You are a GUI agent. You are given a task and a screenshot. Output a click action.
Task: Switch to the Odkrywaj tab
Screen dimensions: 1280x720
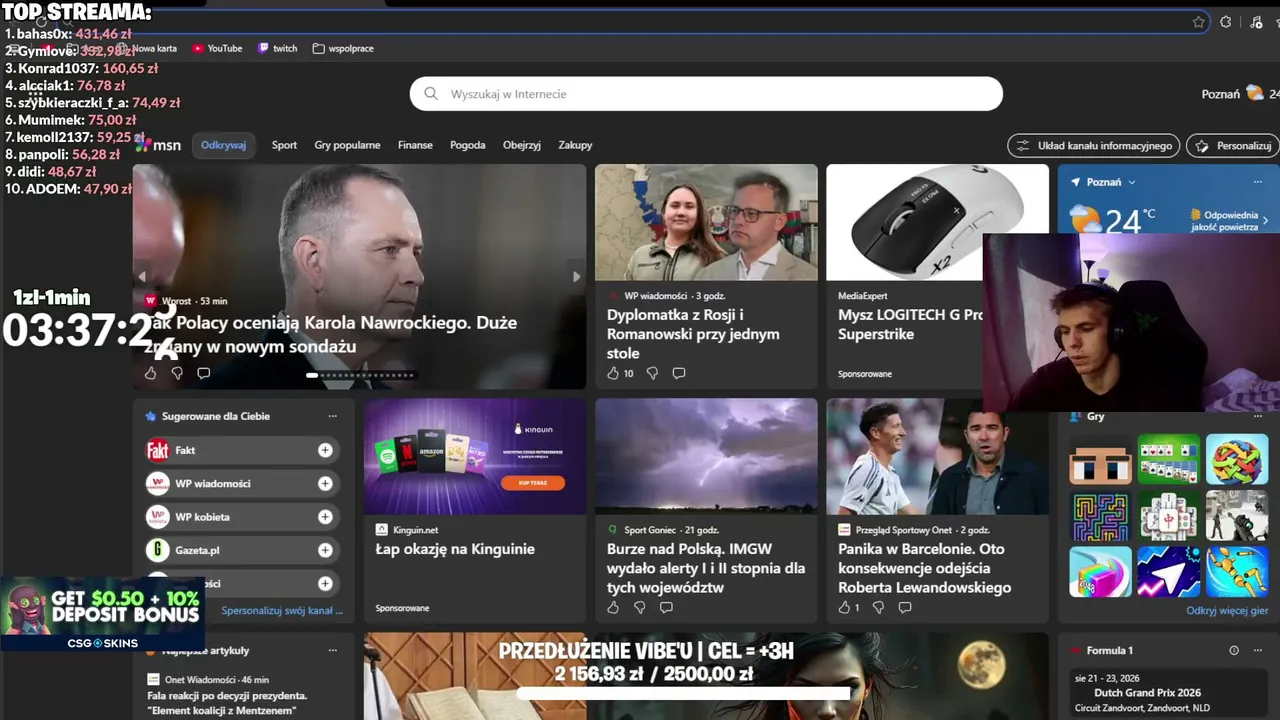click(x=223, y=145)
